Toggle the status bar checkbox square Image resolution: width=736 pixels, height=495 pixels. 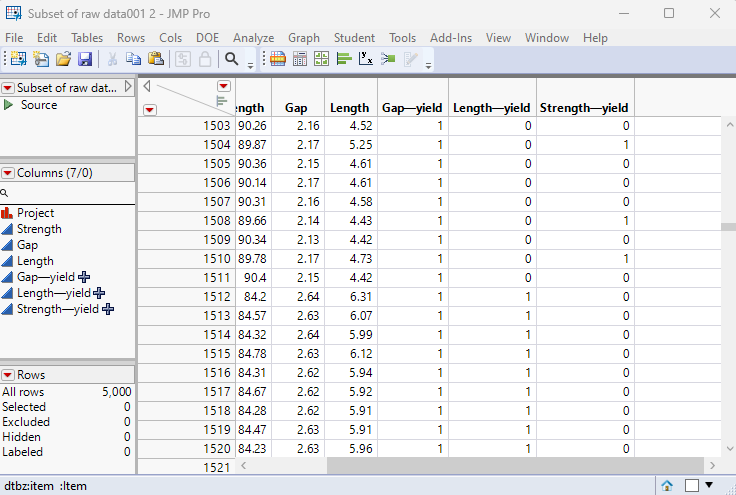tap(691, 486)
